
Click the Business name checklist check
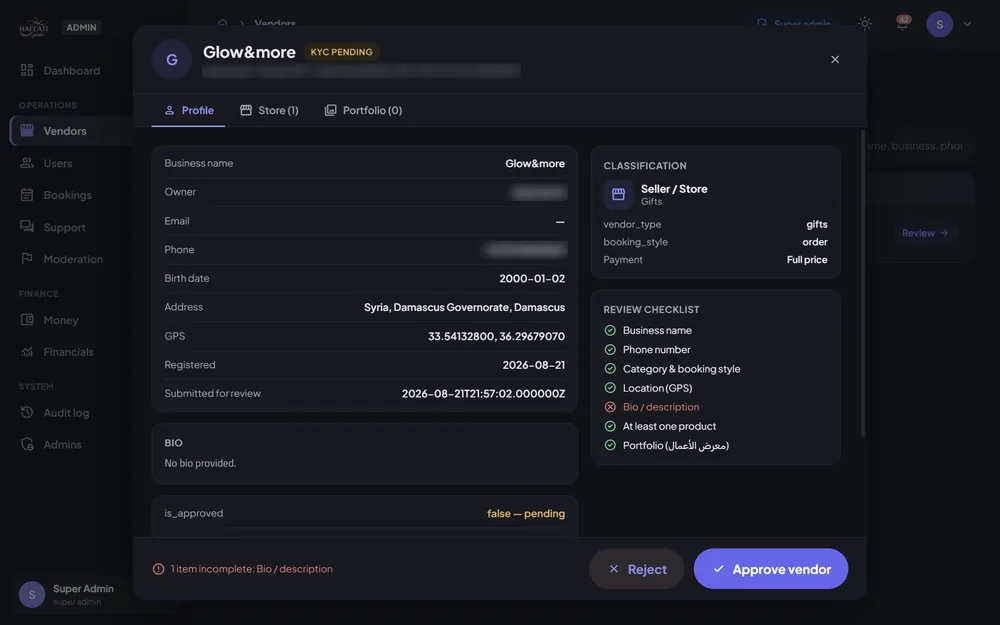610,330
